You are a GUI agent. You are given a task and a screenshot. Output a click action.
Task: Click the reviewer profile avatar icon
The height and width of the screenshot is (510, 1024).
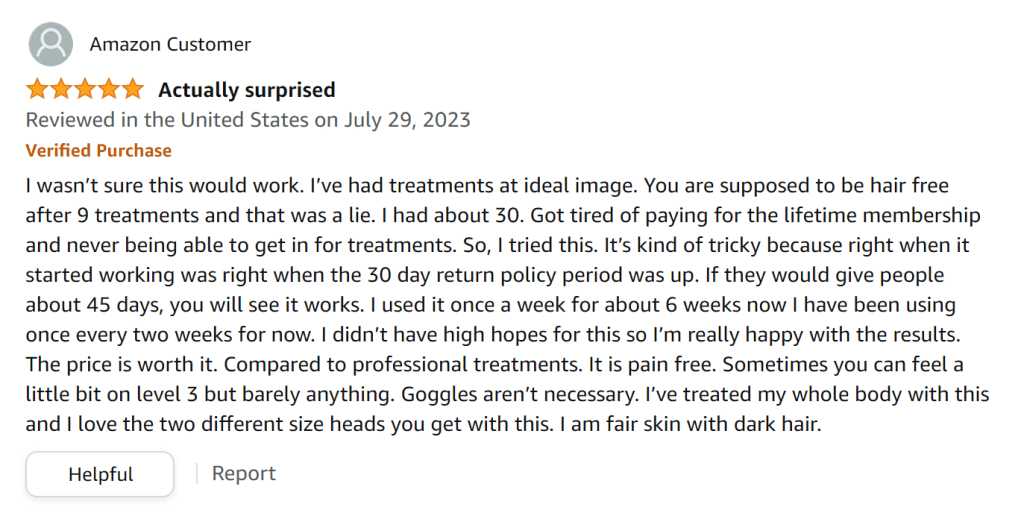(x=50, y=44)
